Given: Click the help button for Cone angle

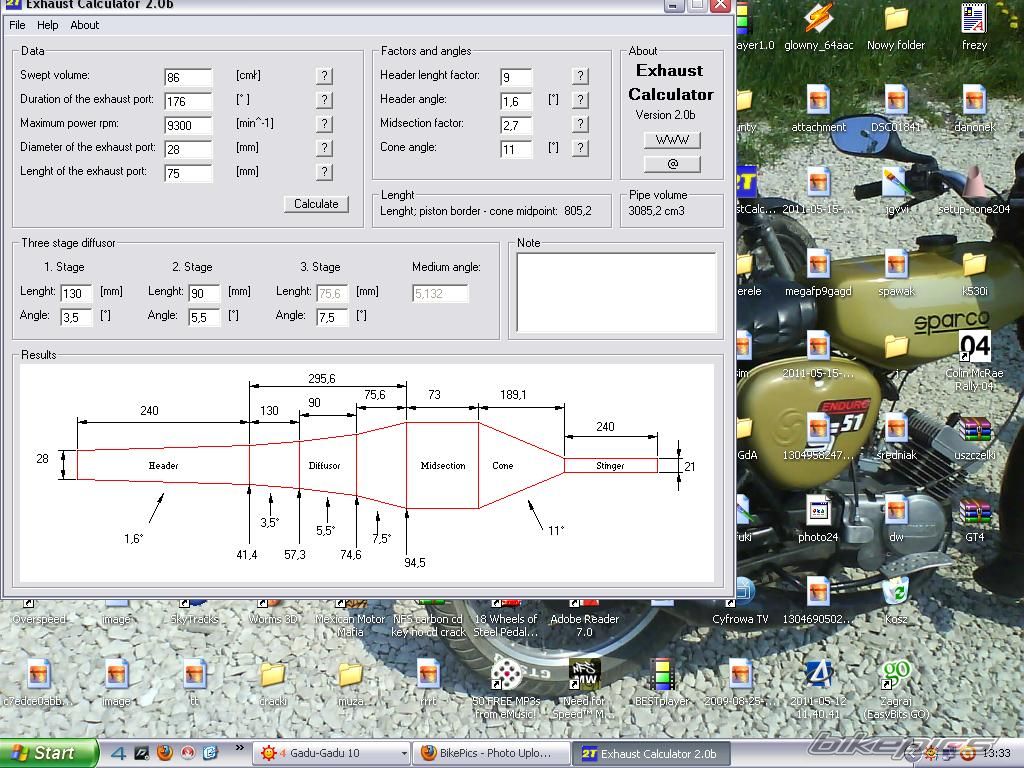Looking at the screenshot, I should [580, 148].
